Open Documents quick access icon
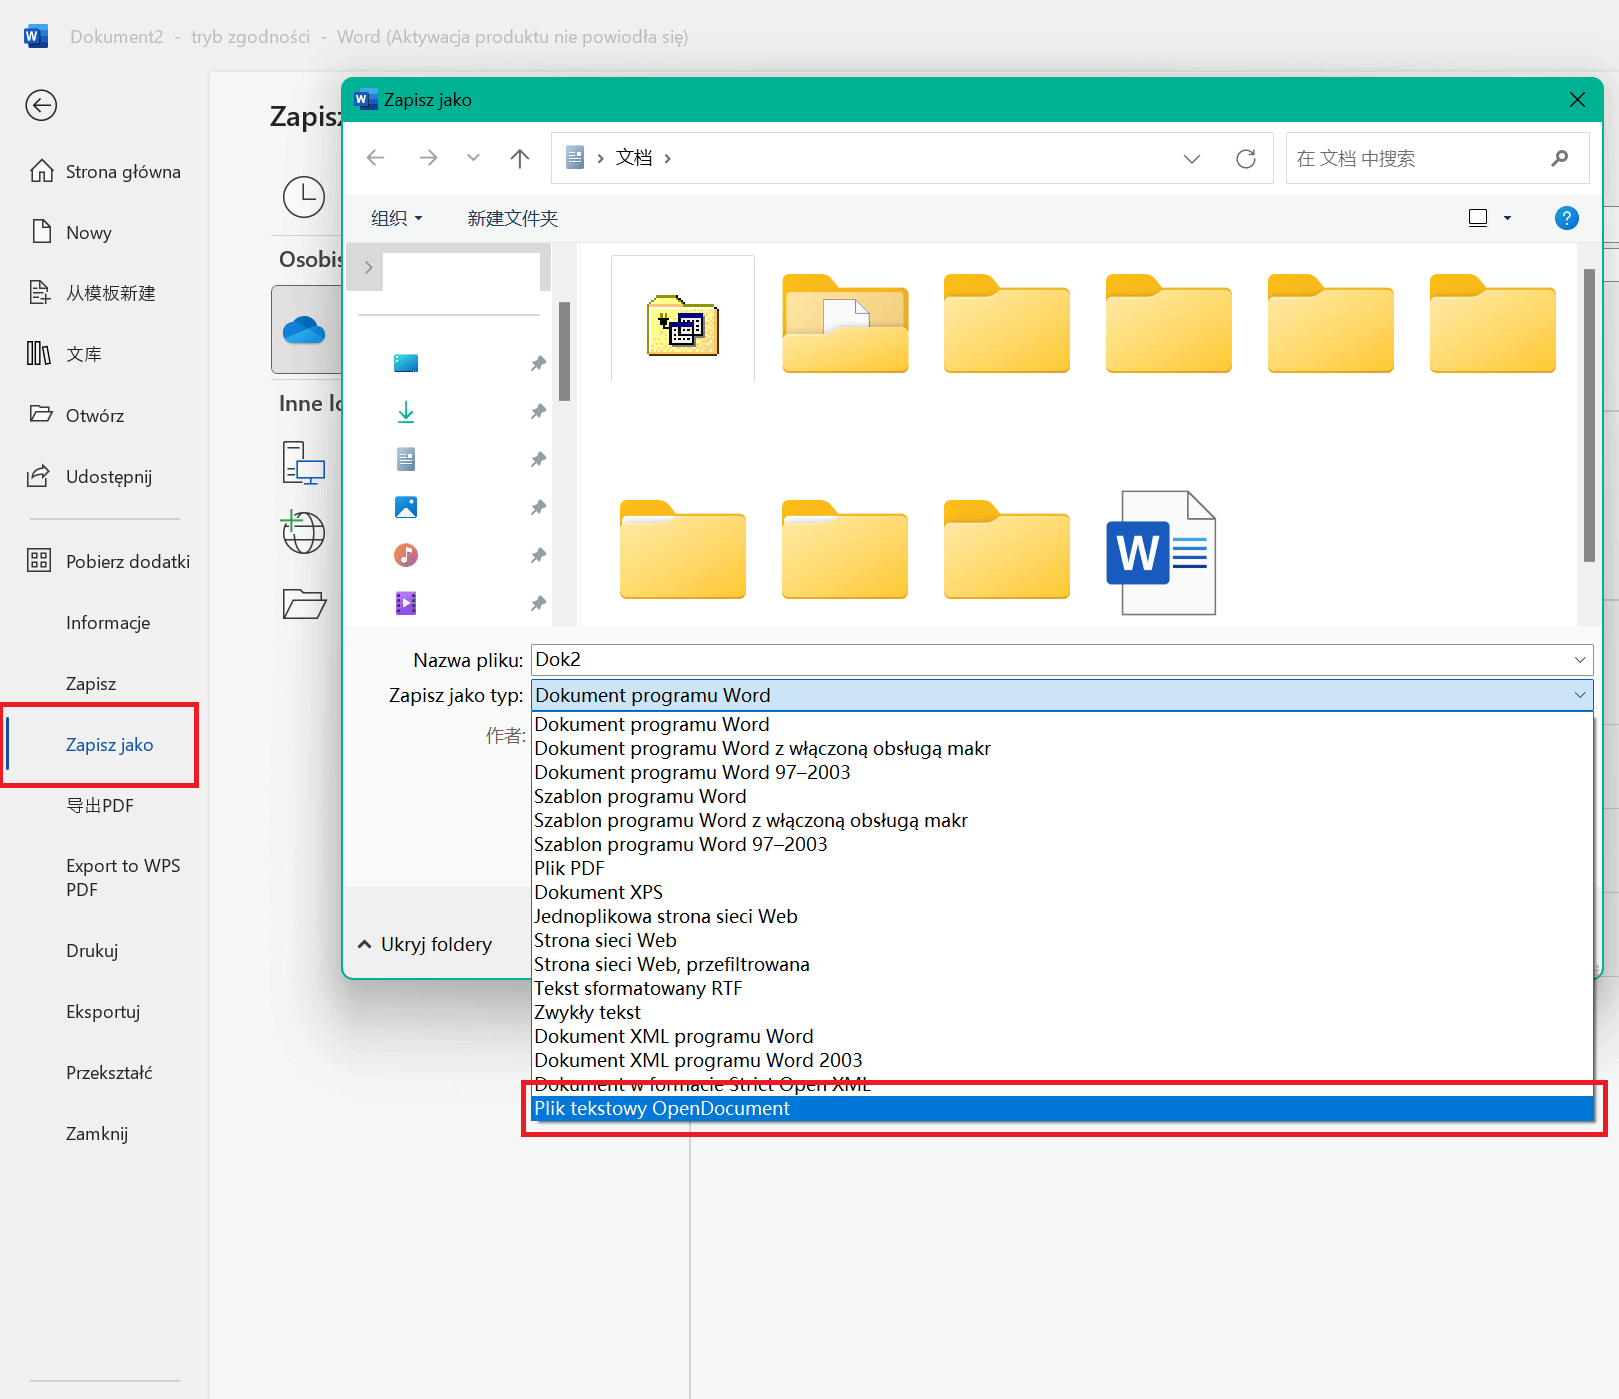Screen dimensions: 1619x1399 click(x=406, y=459)
